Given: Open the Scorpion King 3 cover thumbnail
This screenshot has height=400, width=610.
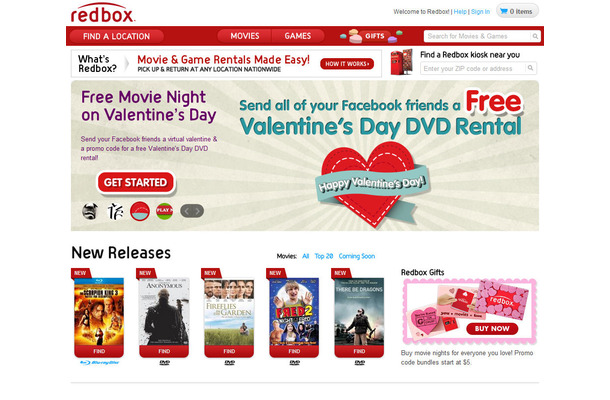Looking at the screenshot, I should (99, 311).
